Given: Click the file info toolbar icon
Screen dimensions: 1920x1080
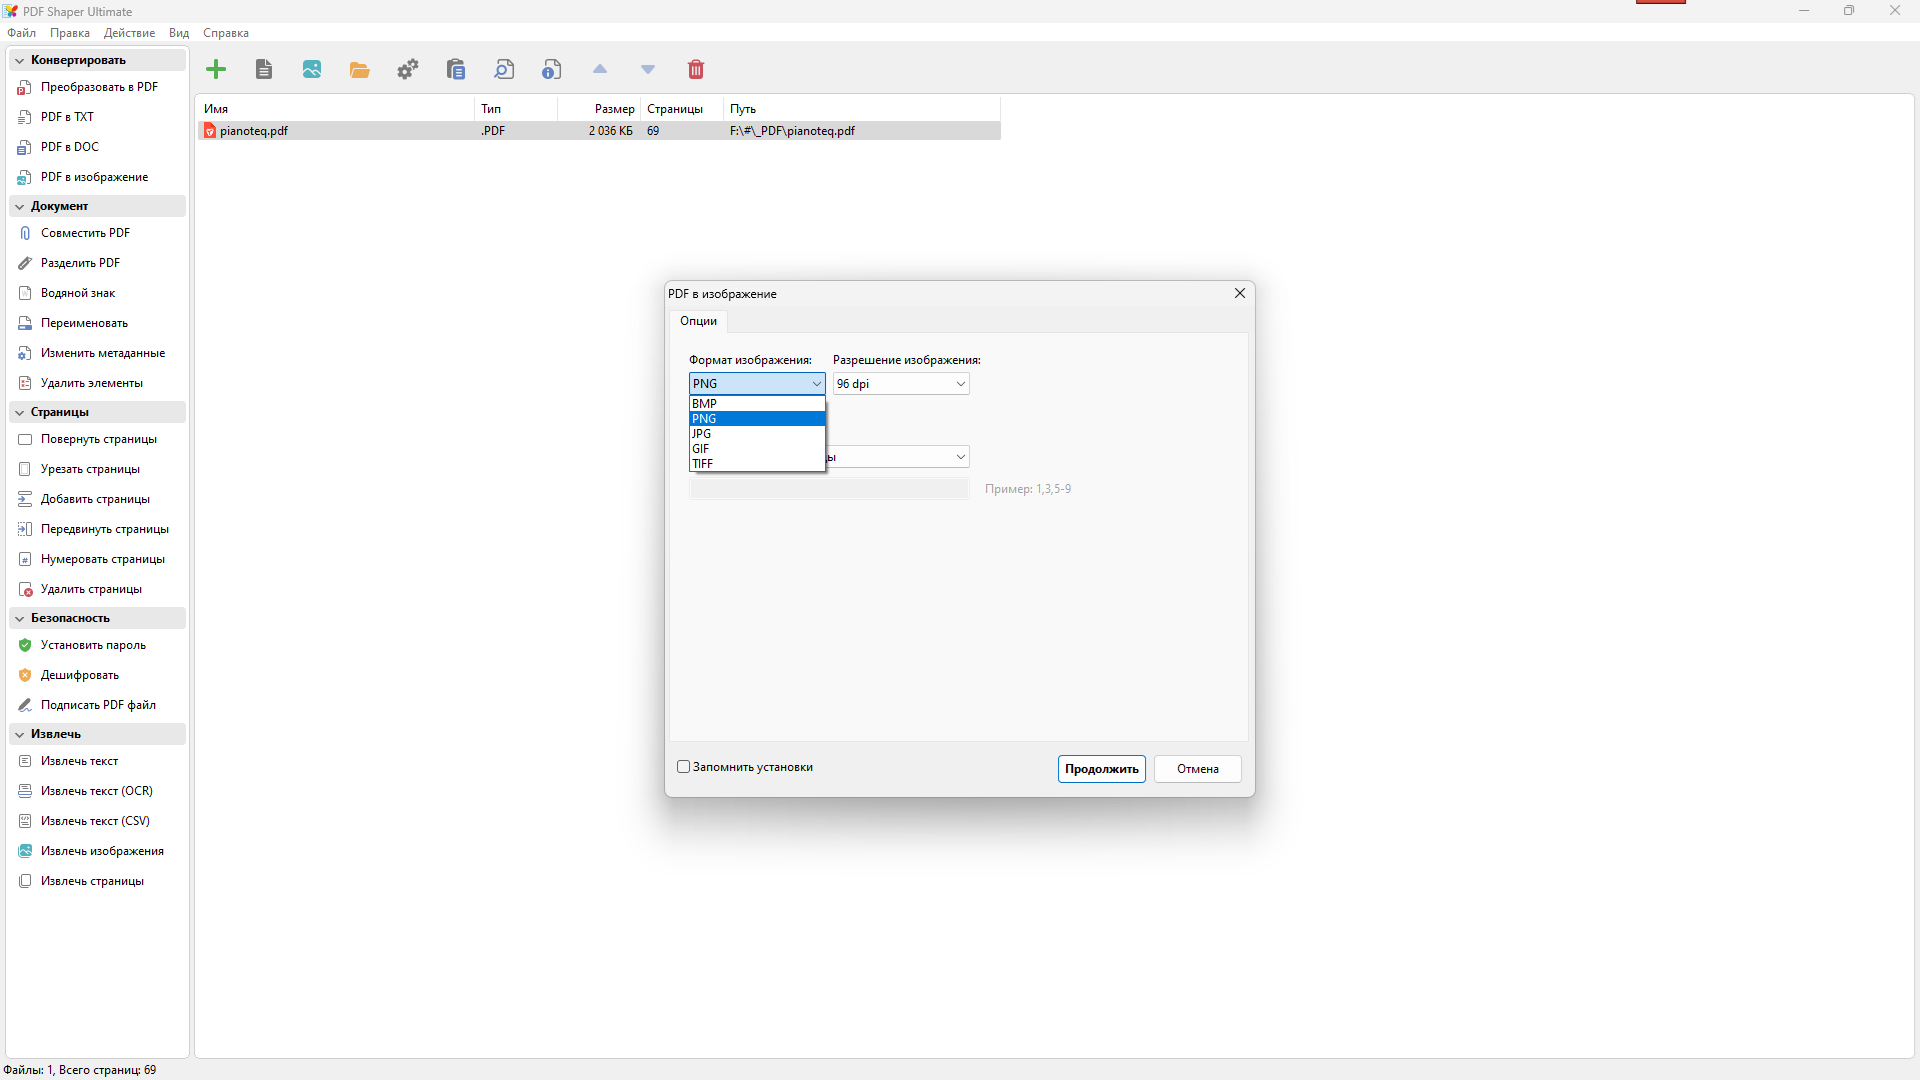Looking at the screenshot, I should tap(552, 69).
